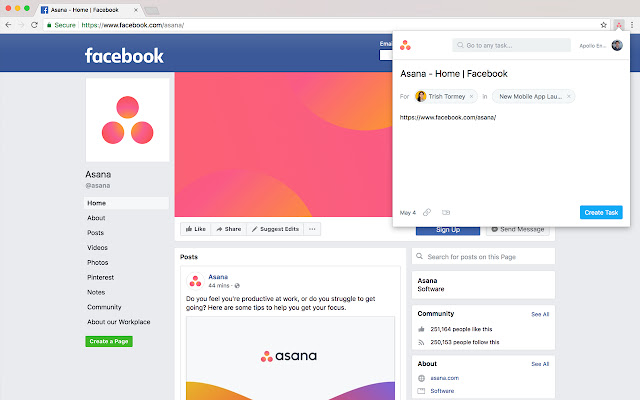Click the Asana page name heading
The height and width of the screenshot is (400, 640).
click(98, 174)
